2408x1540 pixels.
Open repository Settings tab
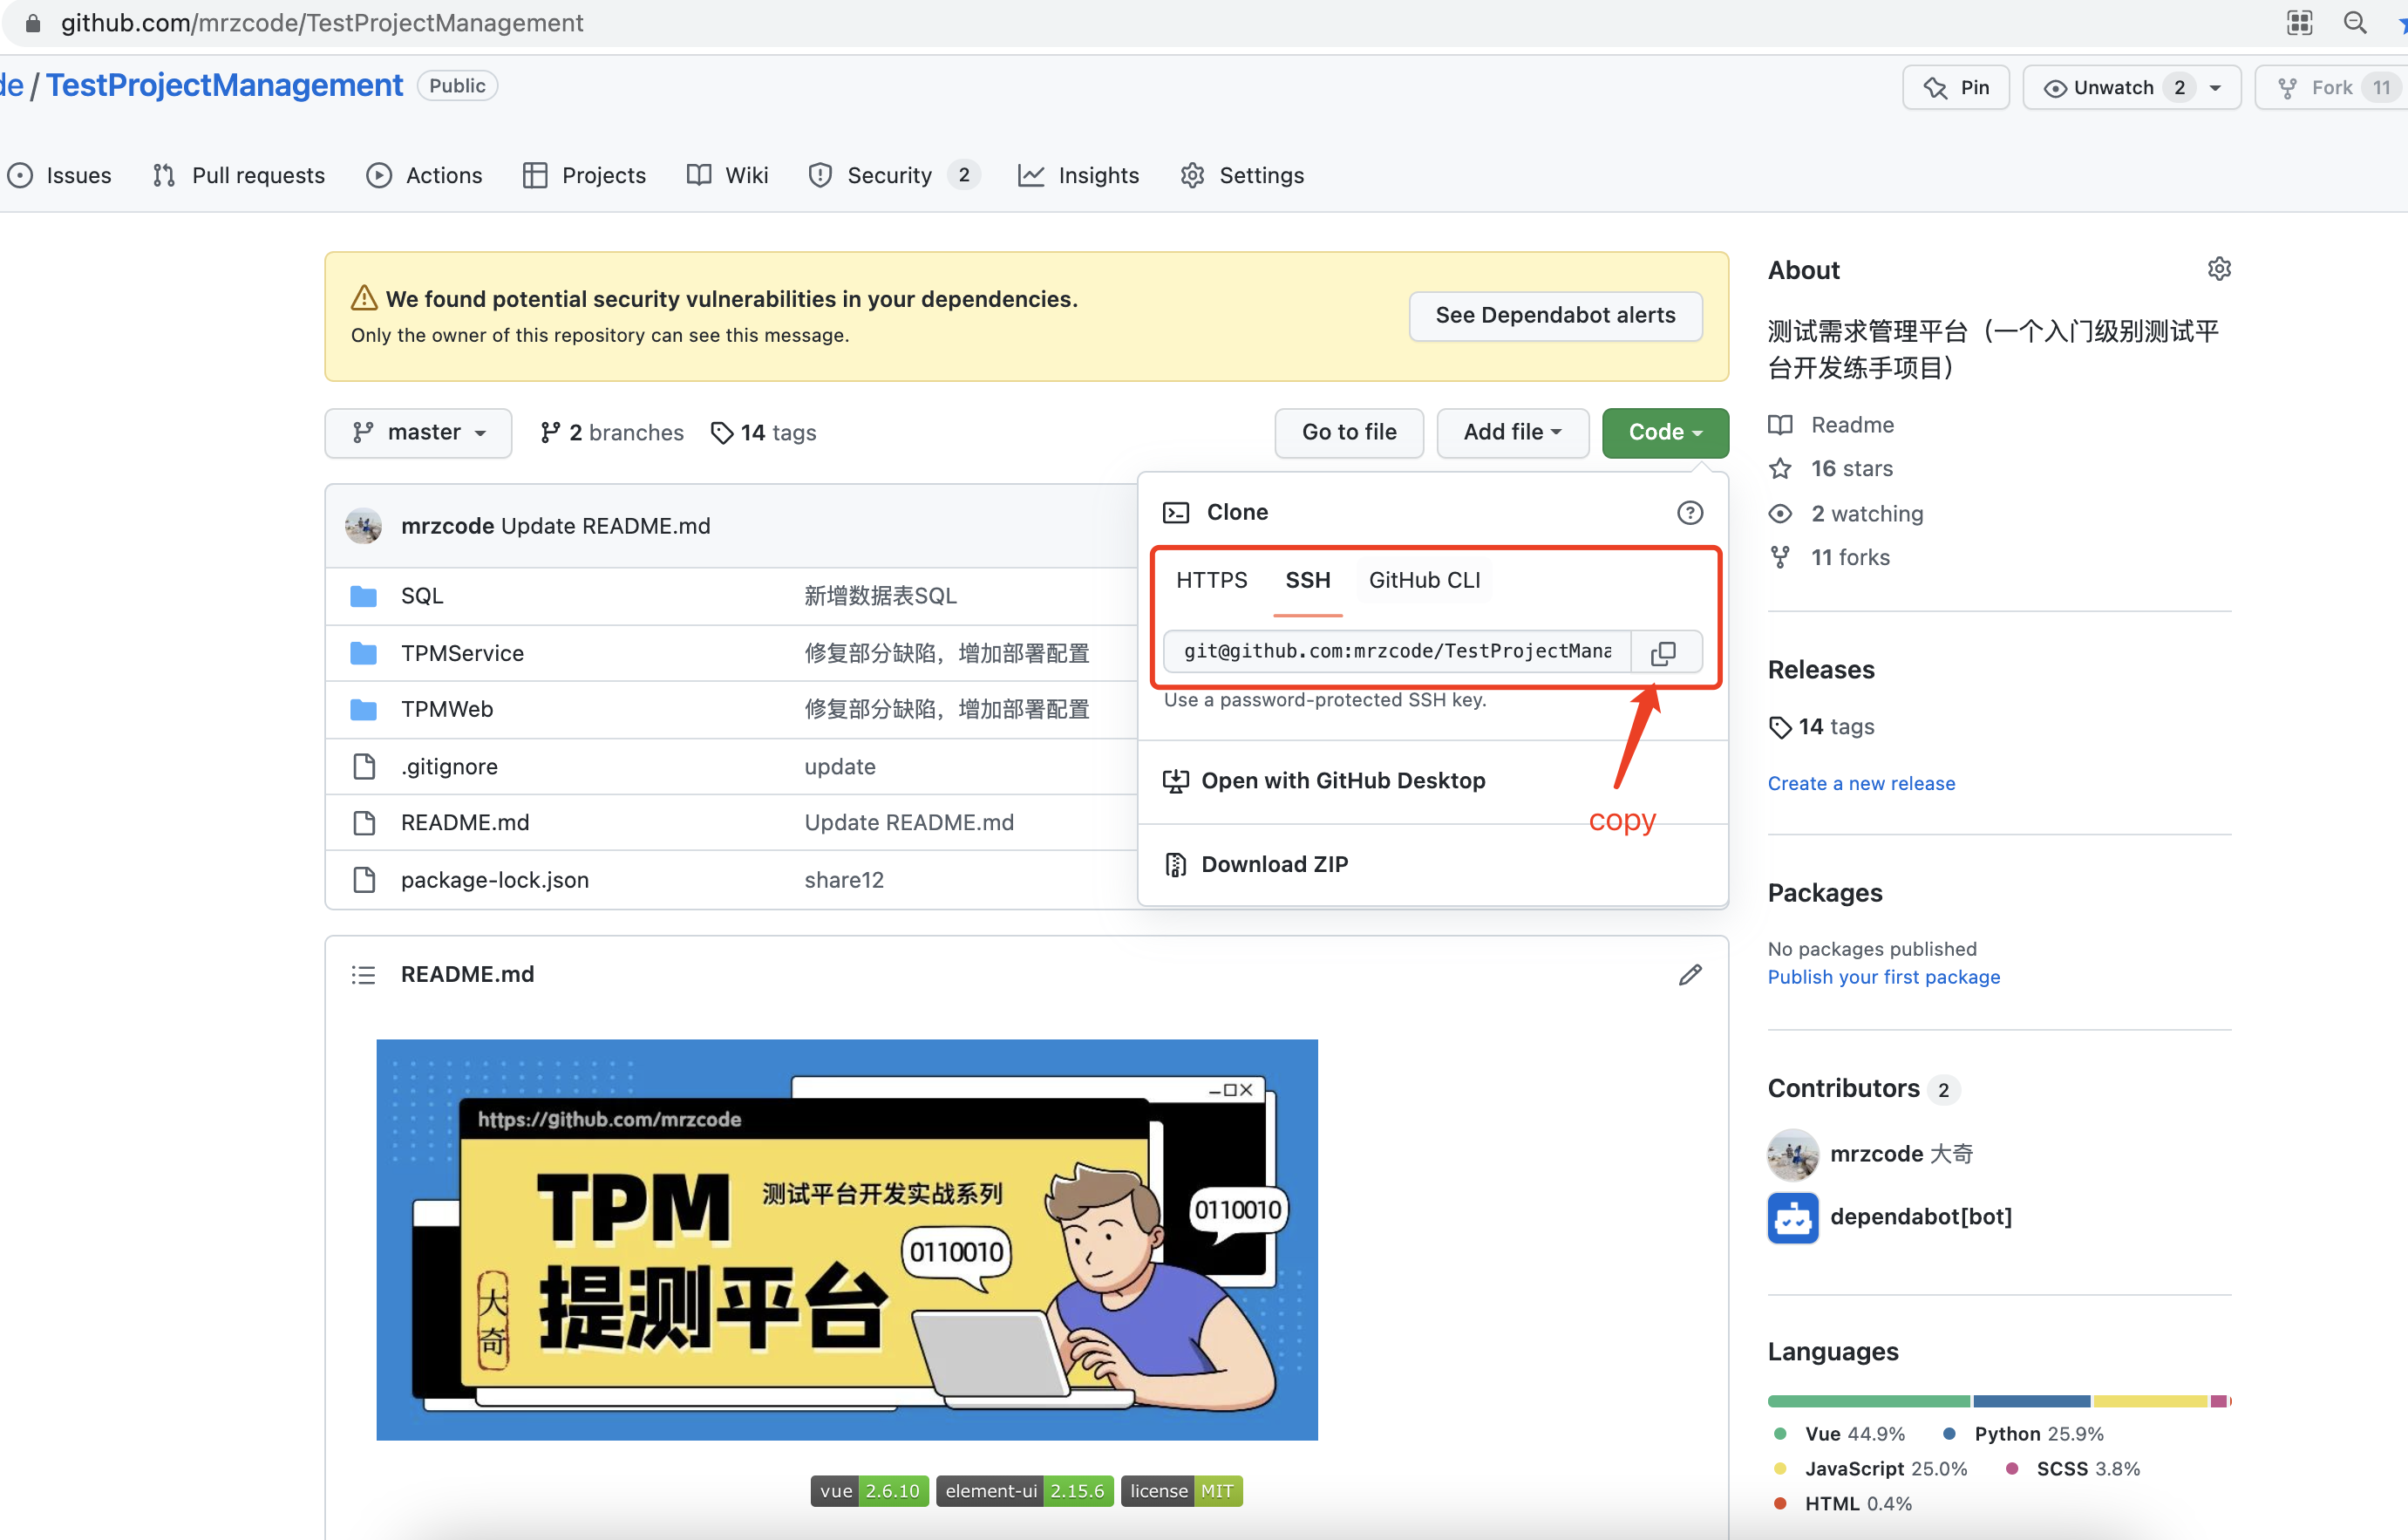point(1242,175)
